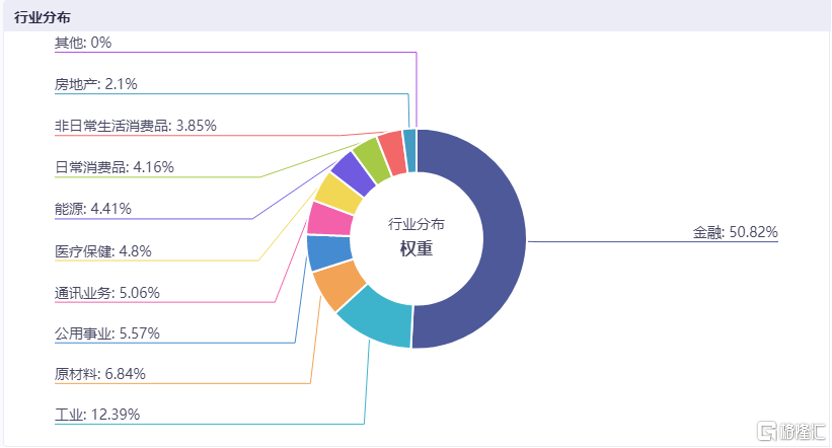Click the small 房地产 blue slice

(x=410, y=151)
